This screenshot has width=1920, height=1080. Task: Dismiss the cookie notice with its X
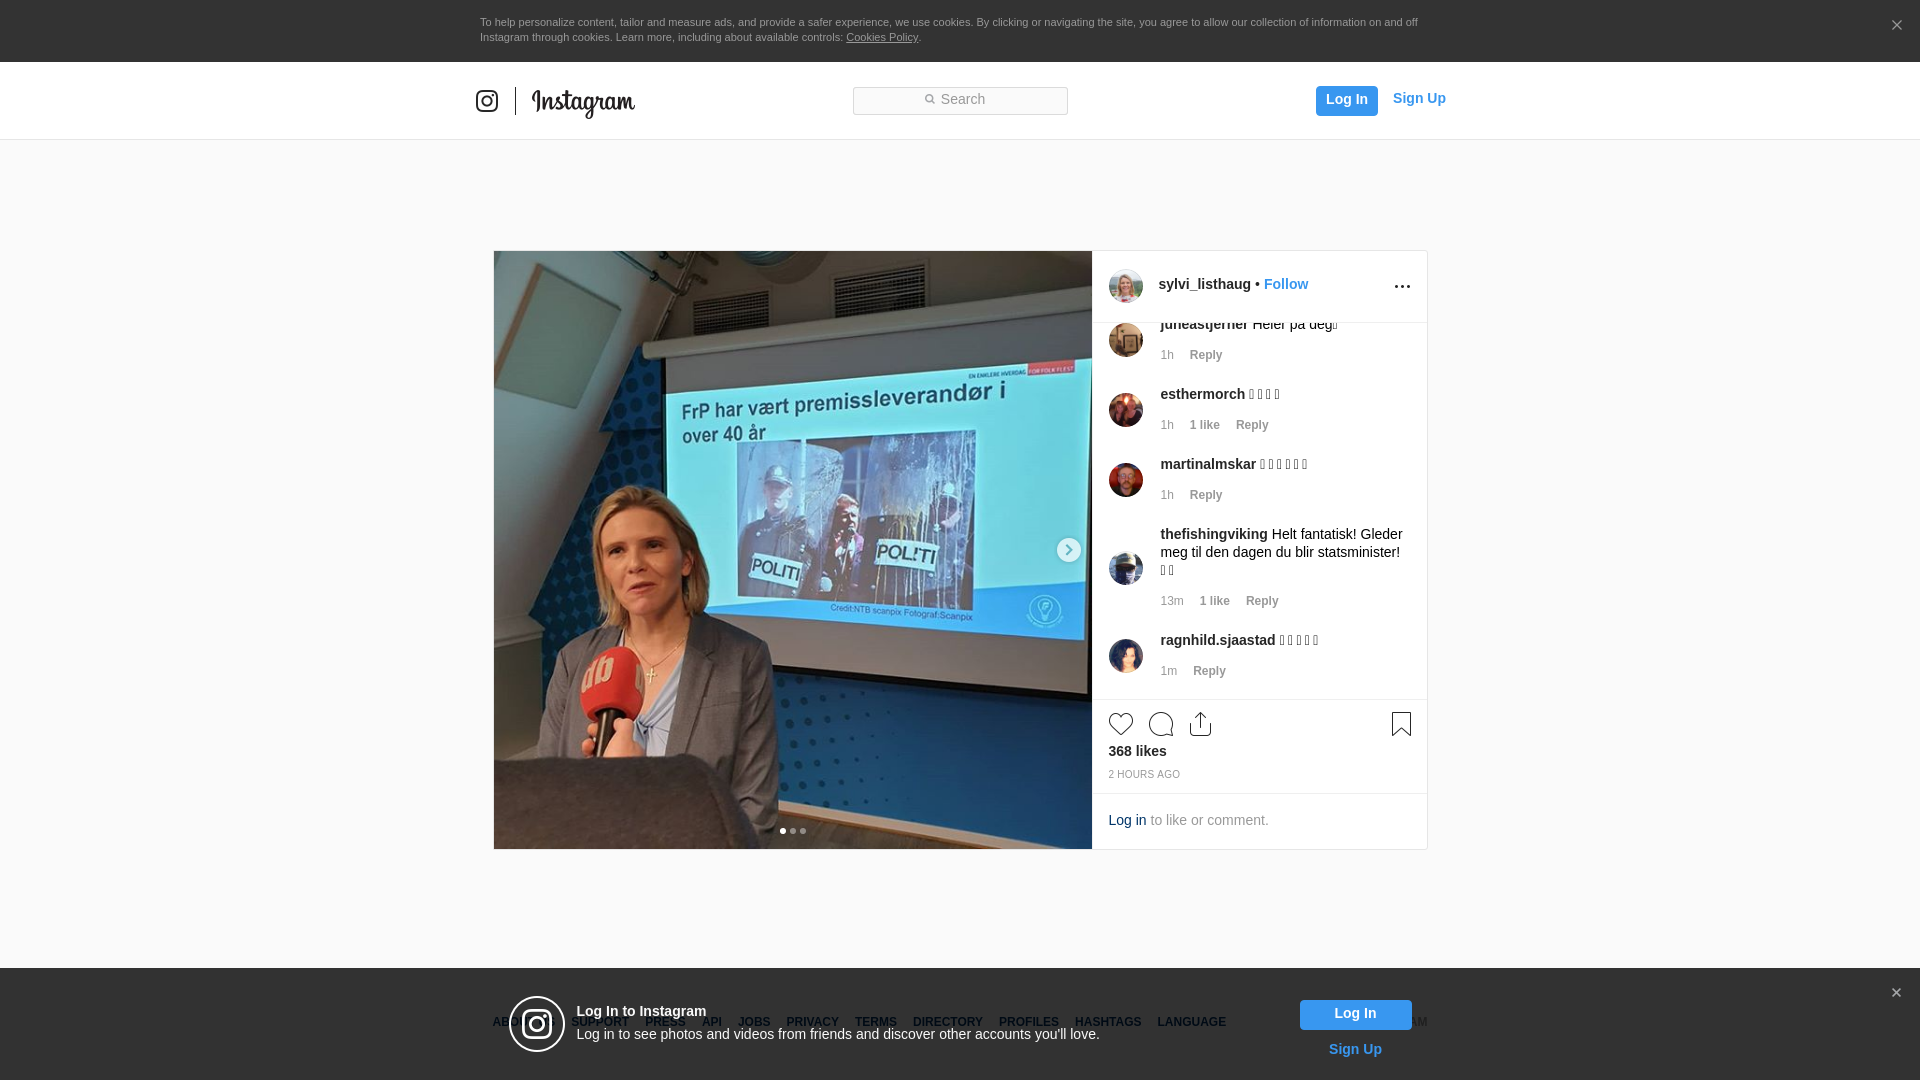[x=1896, y=26]
